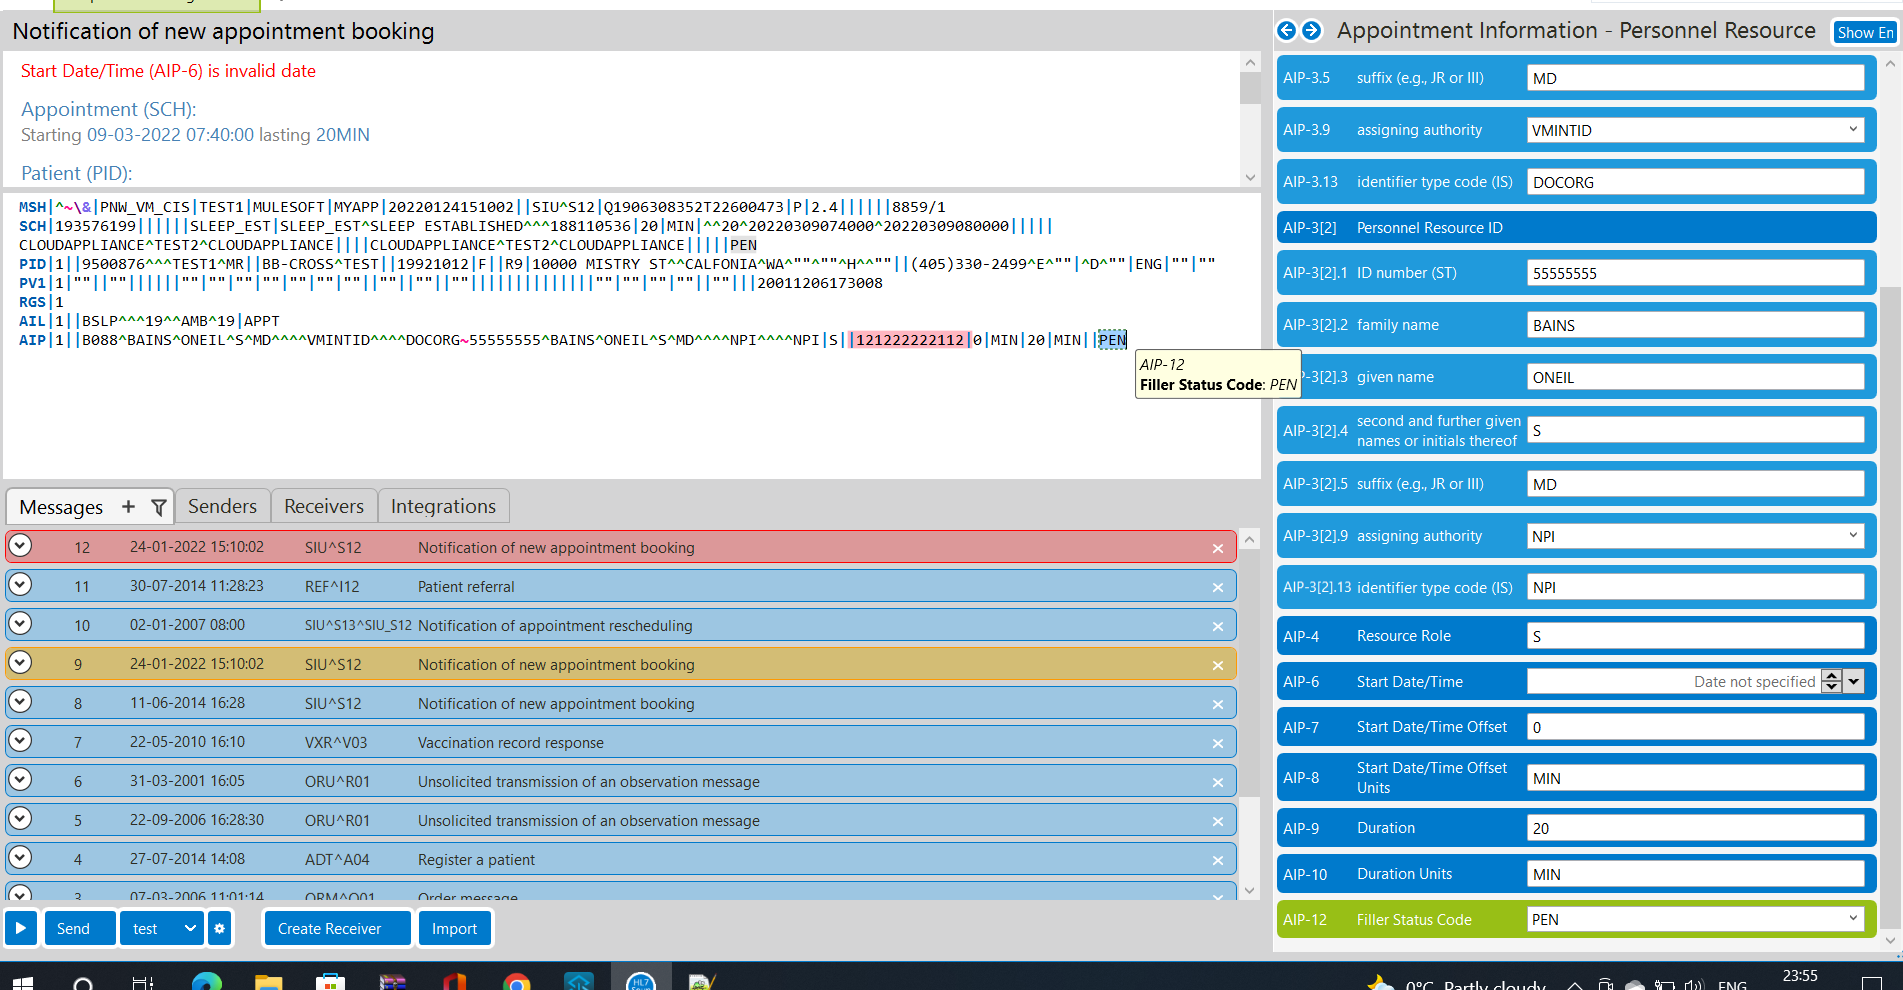This screenshot has height=990, width=1903.
Task: Remove message 6 with its X icon
Action: pyautogui.click(x=1218, y=782)
